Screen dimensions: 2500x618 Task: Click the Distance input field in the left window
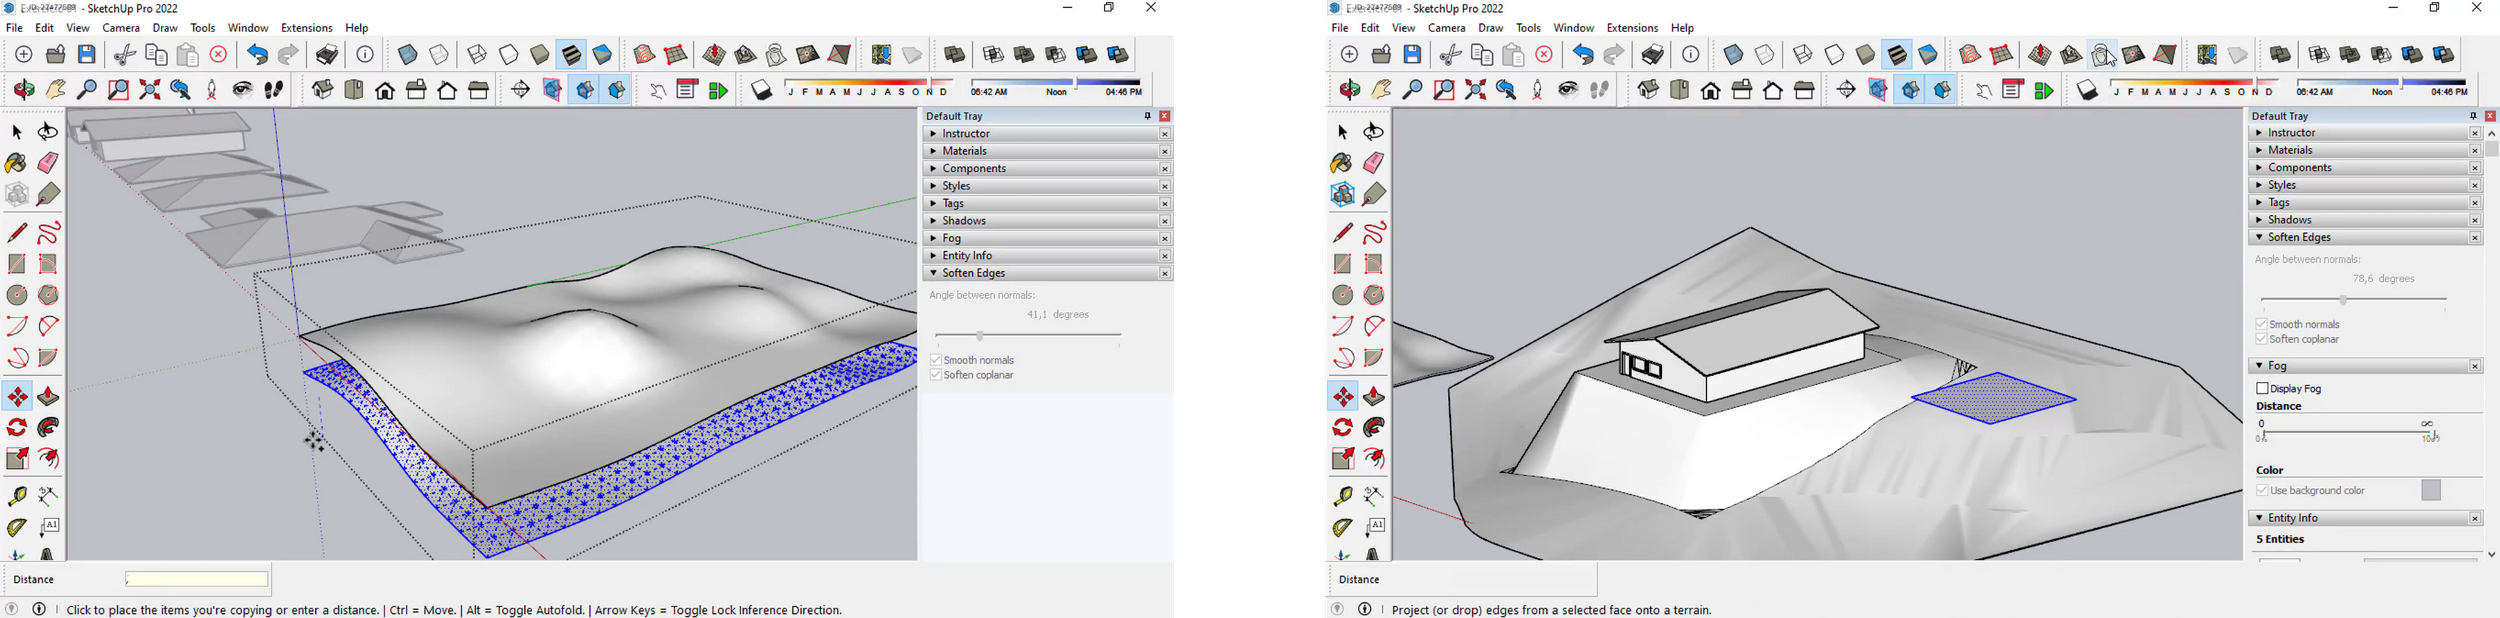(197, 579)
